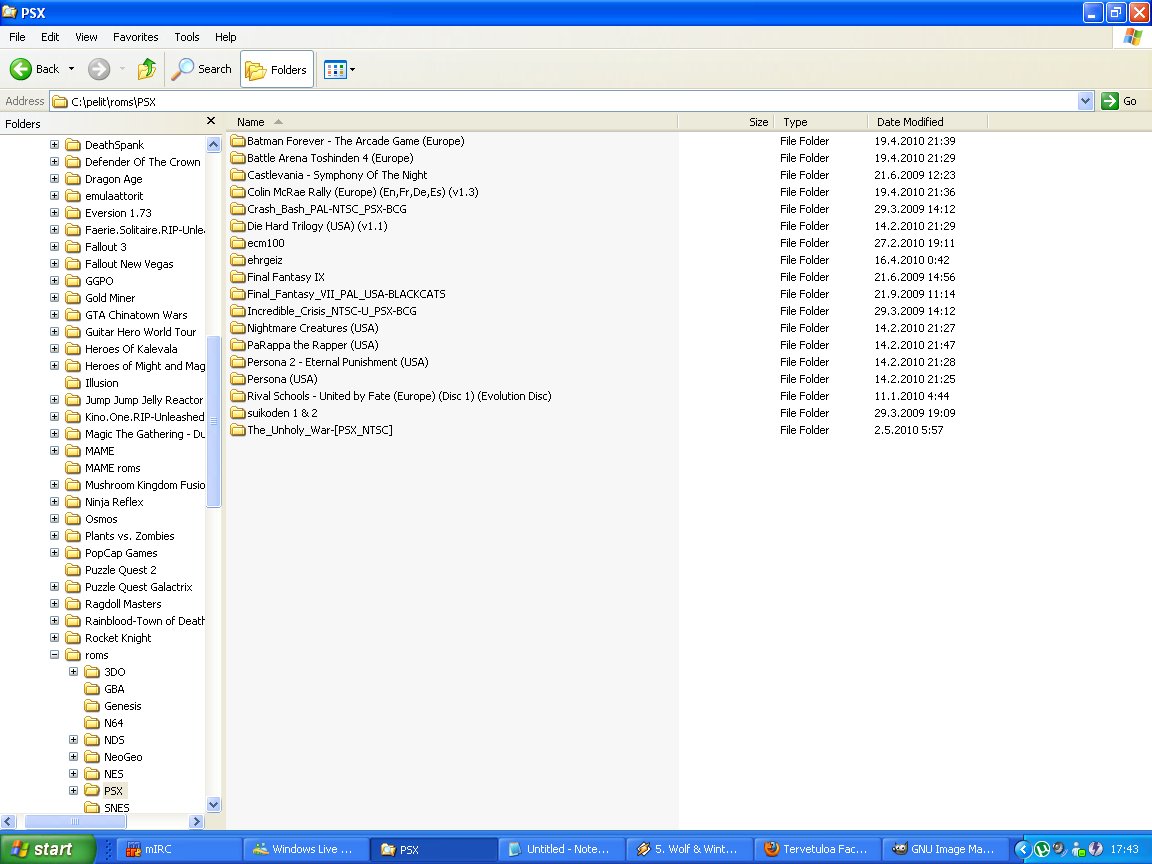The image size is (1152, 864).
Task: Expand the address bar dropdown
Action: point(1086,101)
